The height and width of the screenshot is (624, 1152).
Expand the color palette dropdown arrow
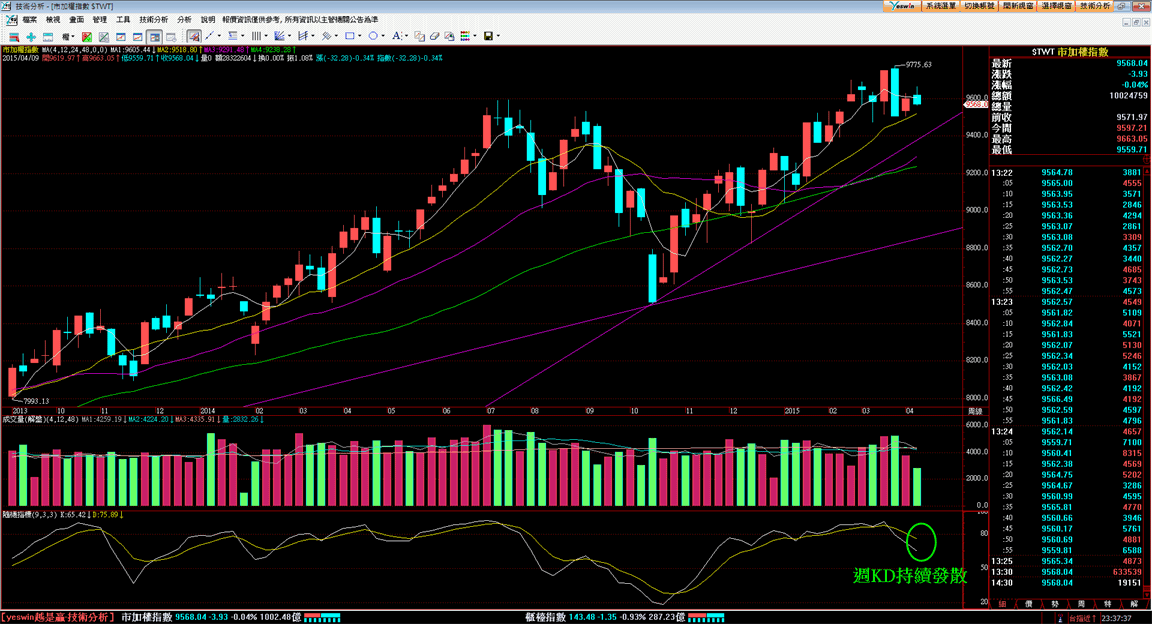pyautogui.click(x=475, y=36)
